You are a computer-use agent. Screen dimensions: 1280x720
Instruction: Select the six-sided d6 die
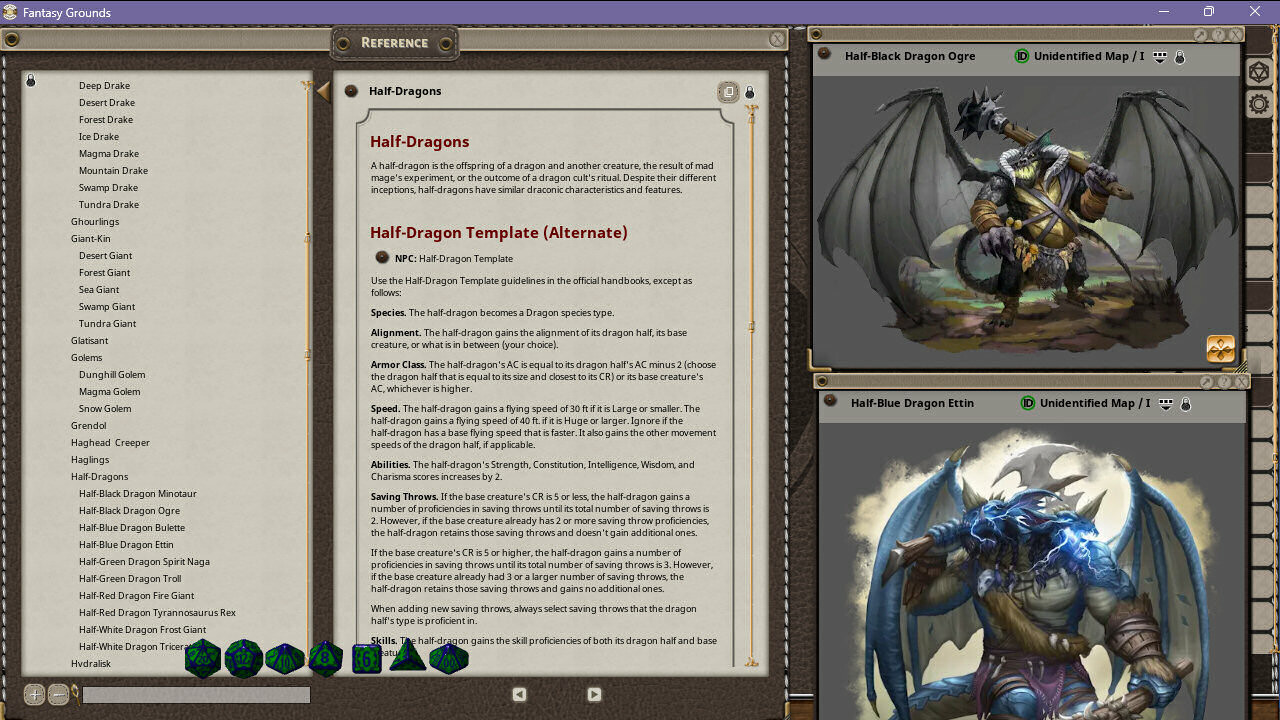[x=367, y=659]
